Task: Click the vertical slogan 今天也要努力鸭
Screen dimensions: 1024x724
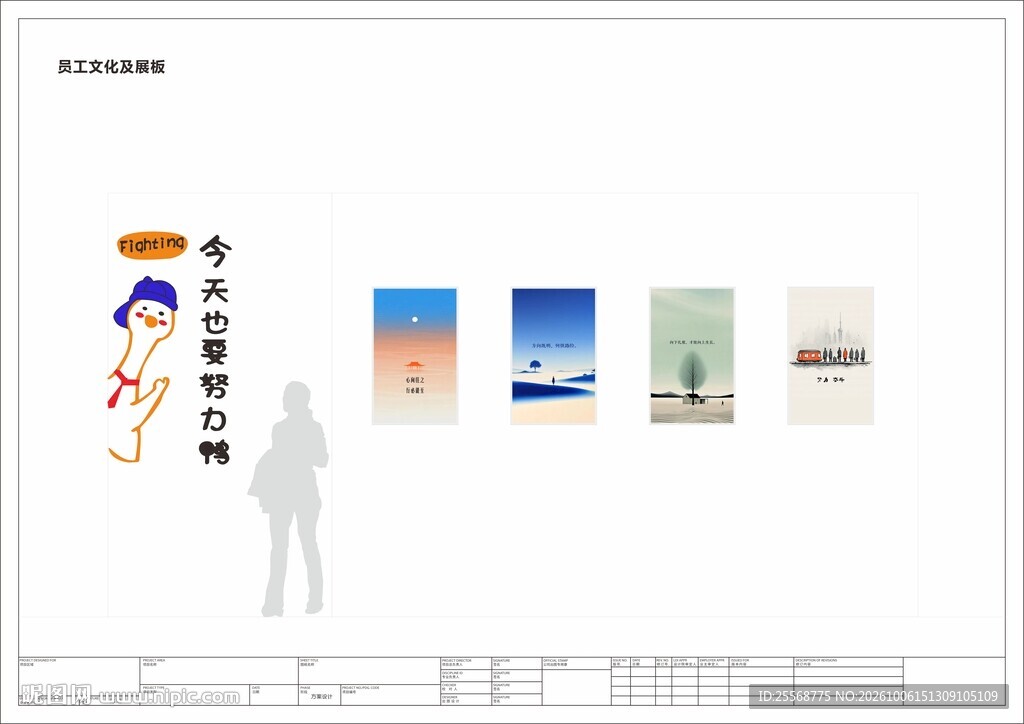Action: pyautogui.click(x=215, y=349)
